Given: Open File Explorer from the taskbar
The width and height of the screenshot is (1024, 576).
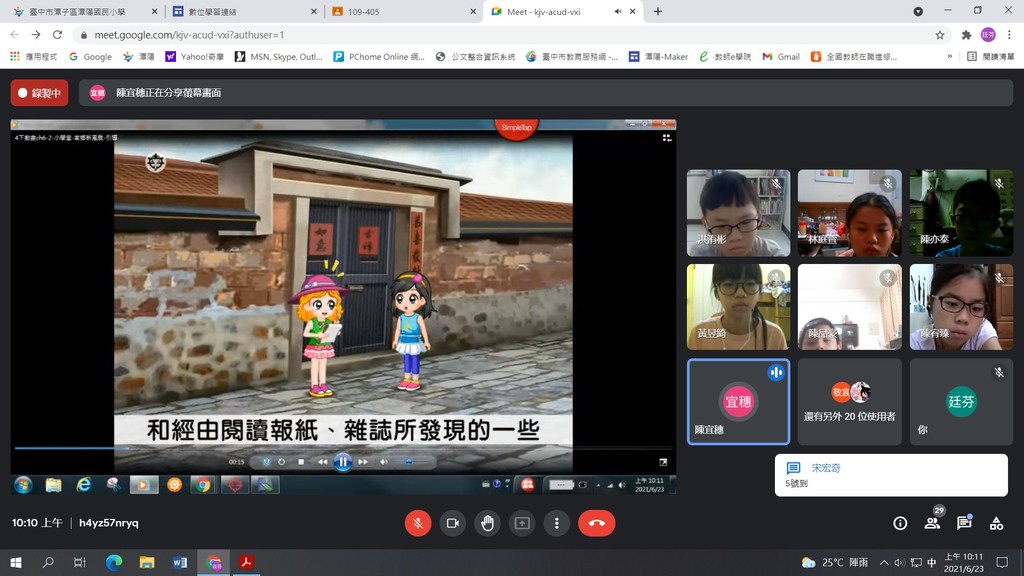Looking at the screenshot, I should click(147, 562).
